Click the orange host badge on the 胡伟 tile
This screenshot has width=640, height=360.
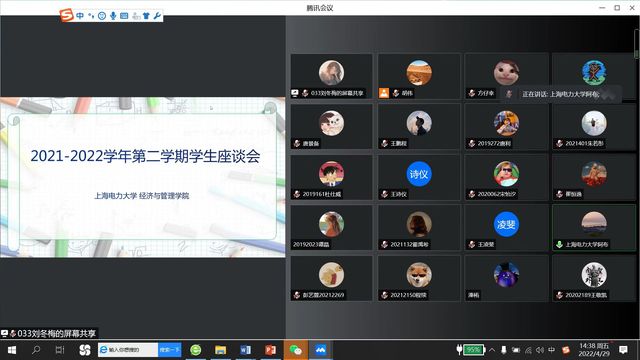pos(384,93)
